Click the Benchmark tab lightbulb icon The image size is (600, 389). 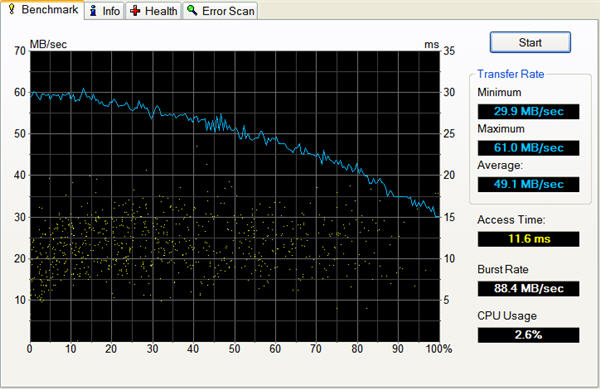coord(12,9)
